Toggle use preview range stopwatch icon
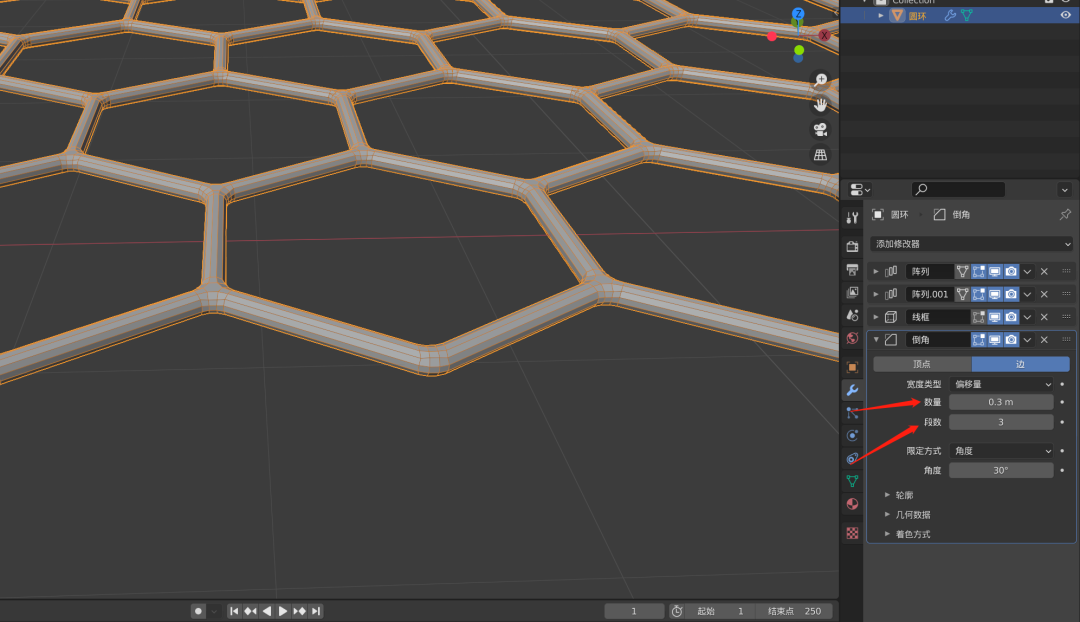Viewport: 1080px width, 622px height. (677, 611)
